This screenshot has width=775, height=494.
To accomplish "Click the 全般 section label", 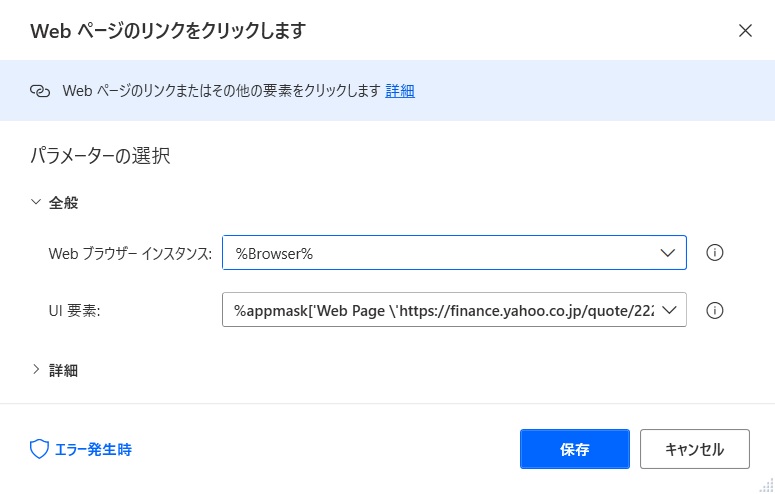I will click(63, 203).
